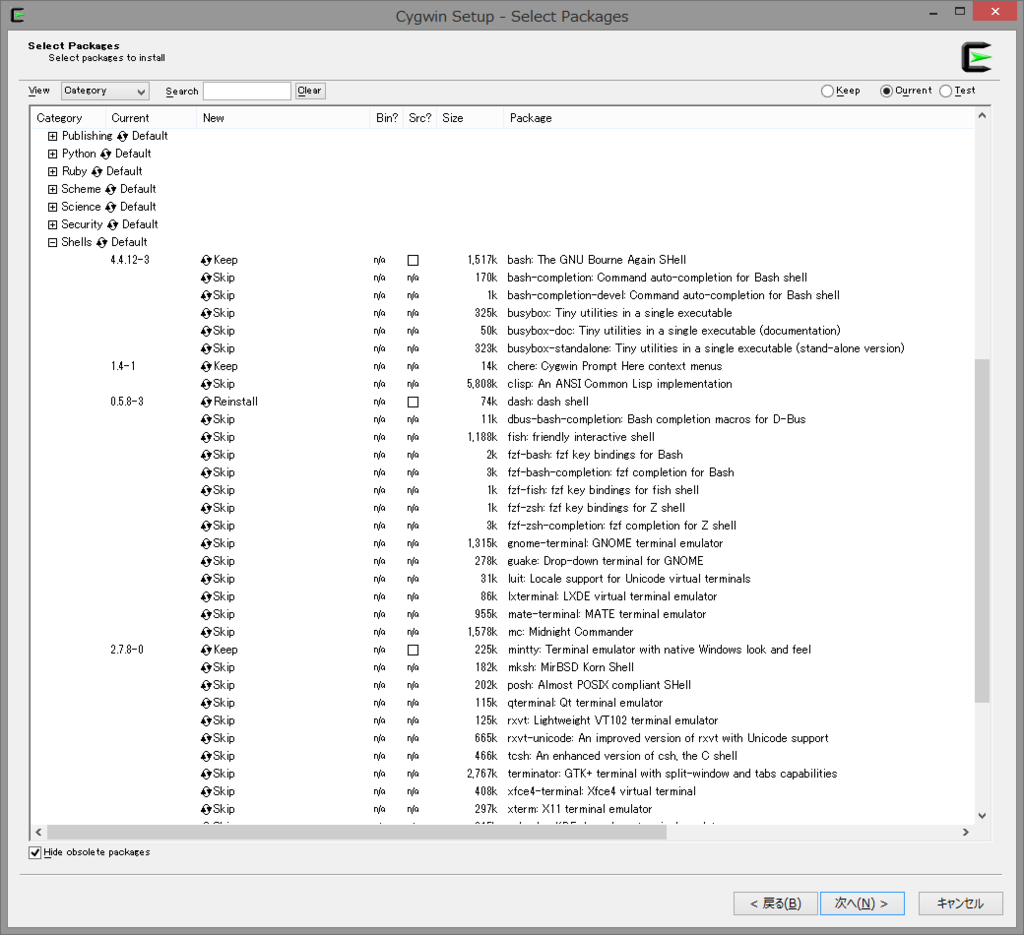Click the Default cycle icon for Science category
Viewport: 1024px width, 935px height.
110,207
